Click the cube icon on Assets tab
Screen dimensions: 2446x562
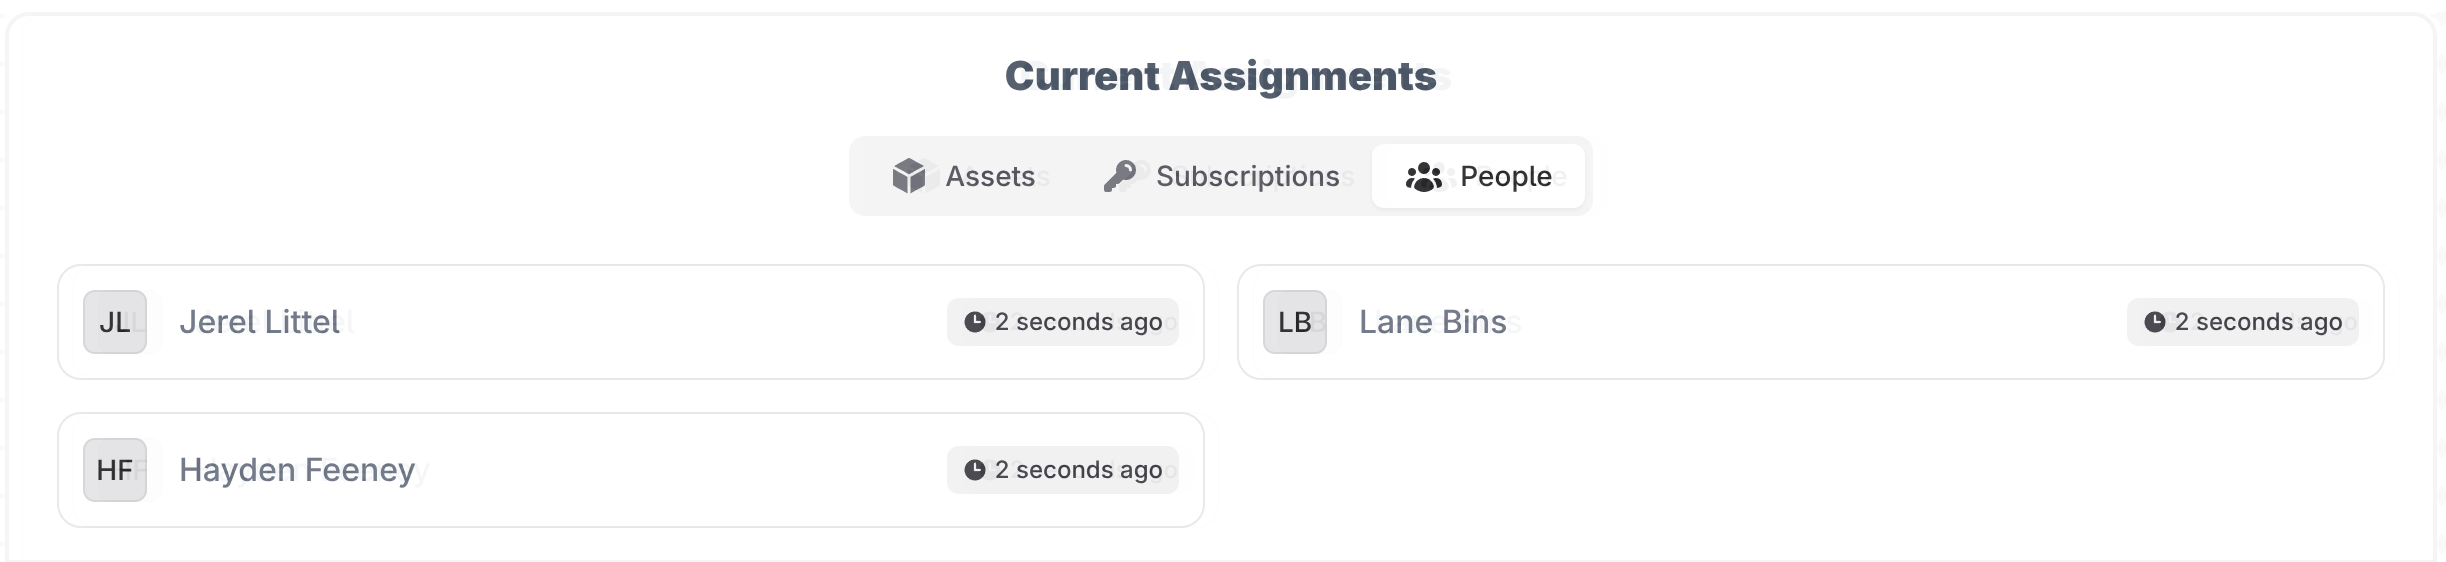(x=908, y=176)
